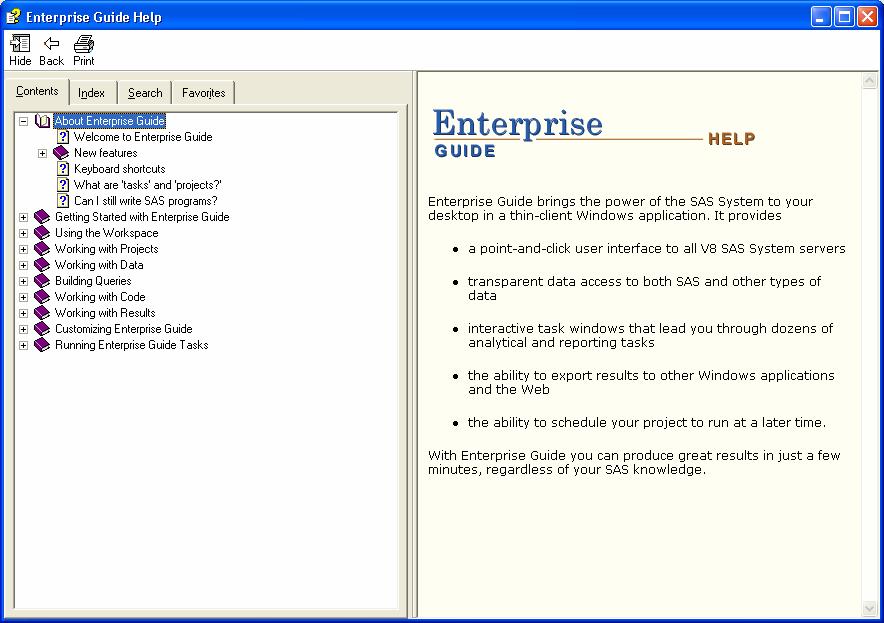Click the question page icon for What are 'tasks' and 'projects?'
The height and width of the screenshot is (623, 884).
point(63,185)
